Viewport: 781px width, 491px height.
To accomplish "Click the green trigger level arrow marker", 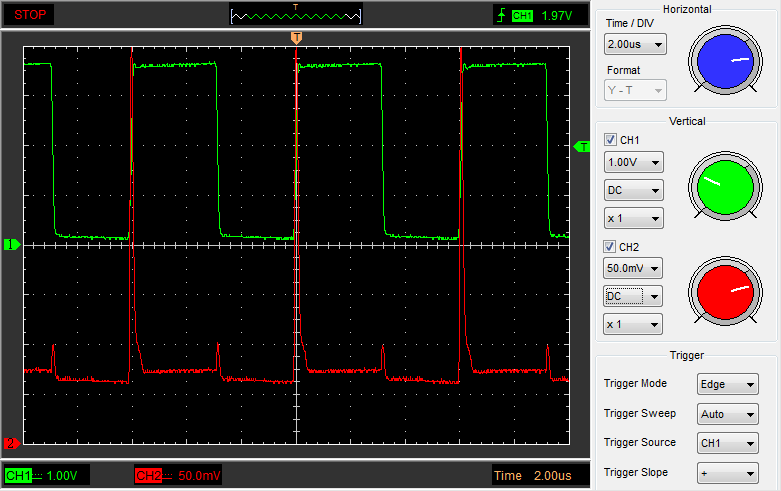I will pyautogui.click(x=582, y=147).
